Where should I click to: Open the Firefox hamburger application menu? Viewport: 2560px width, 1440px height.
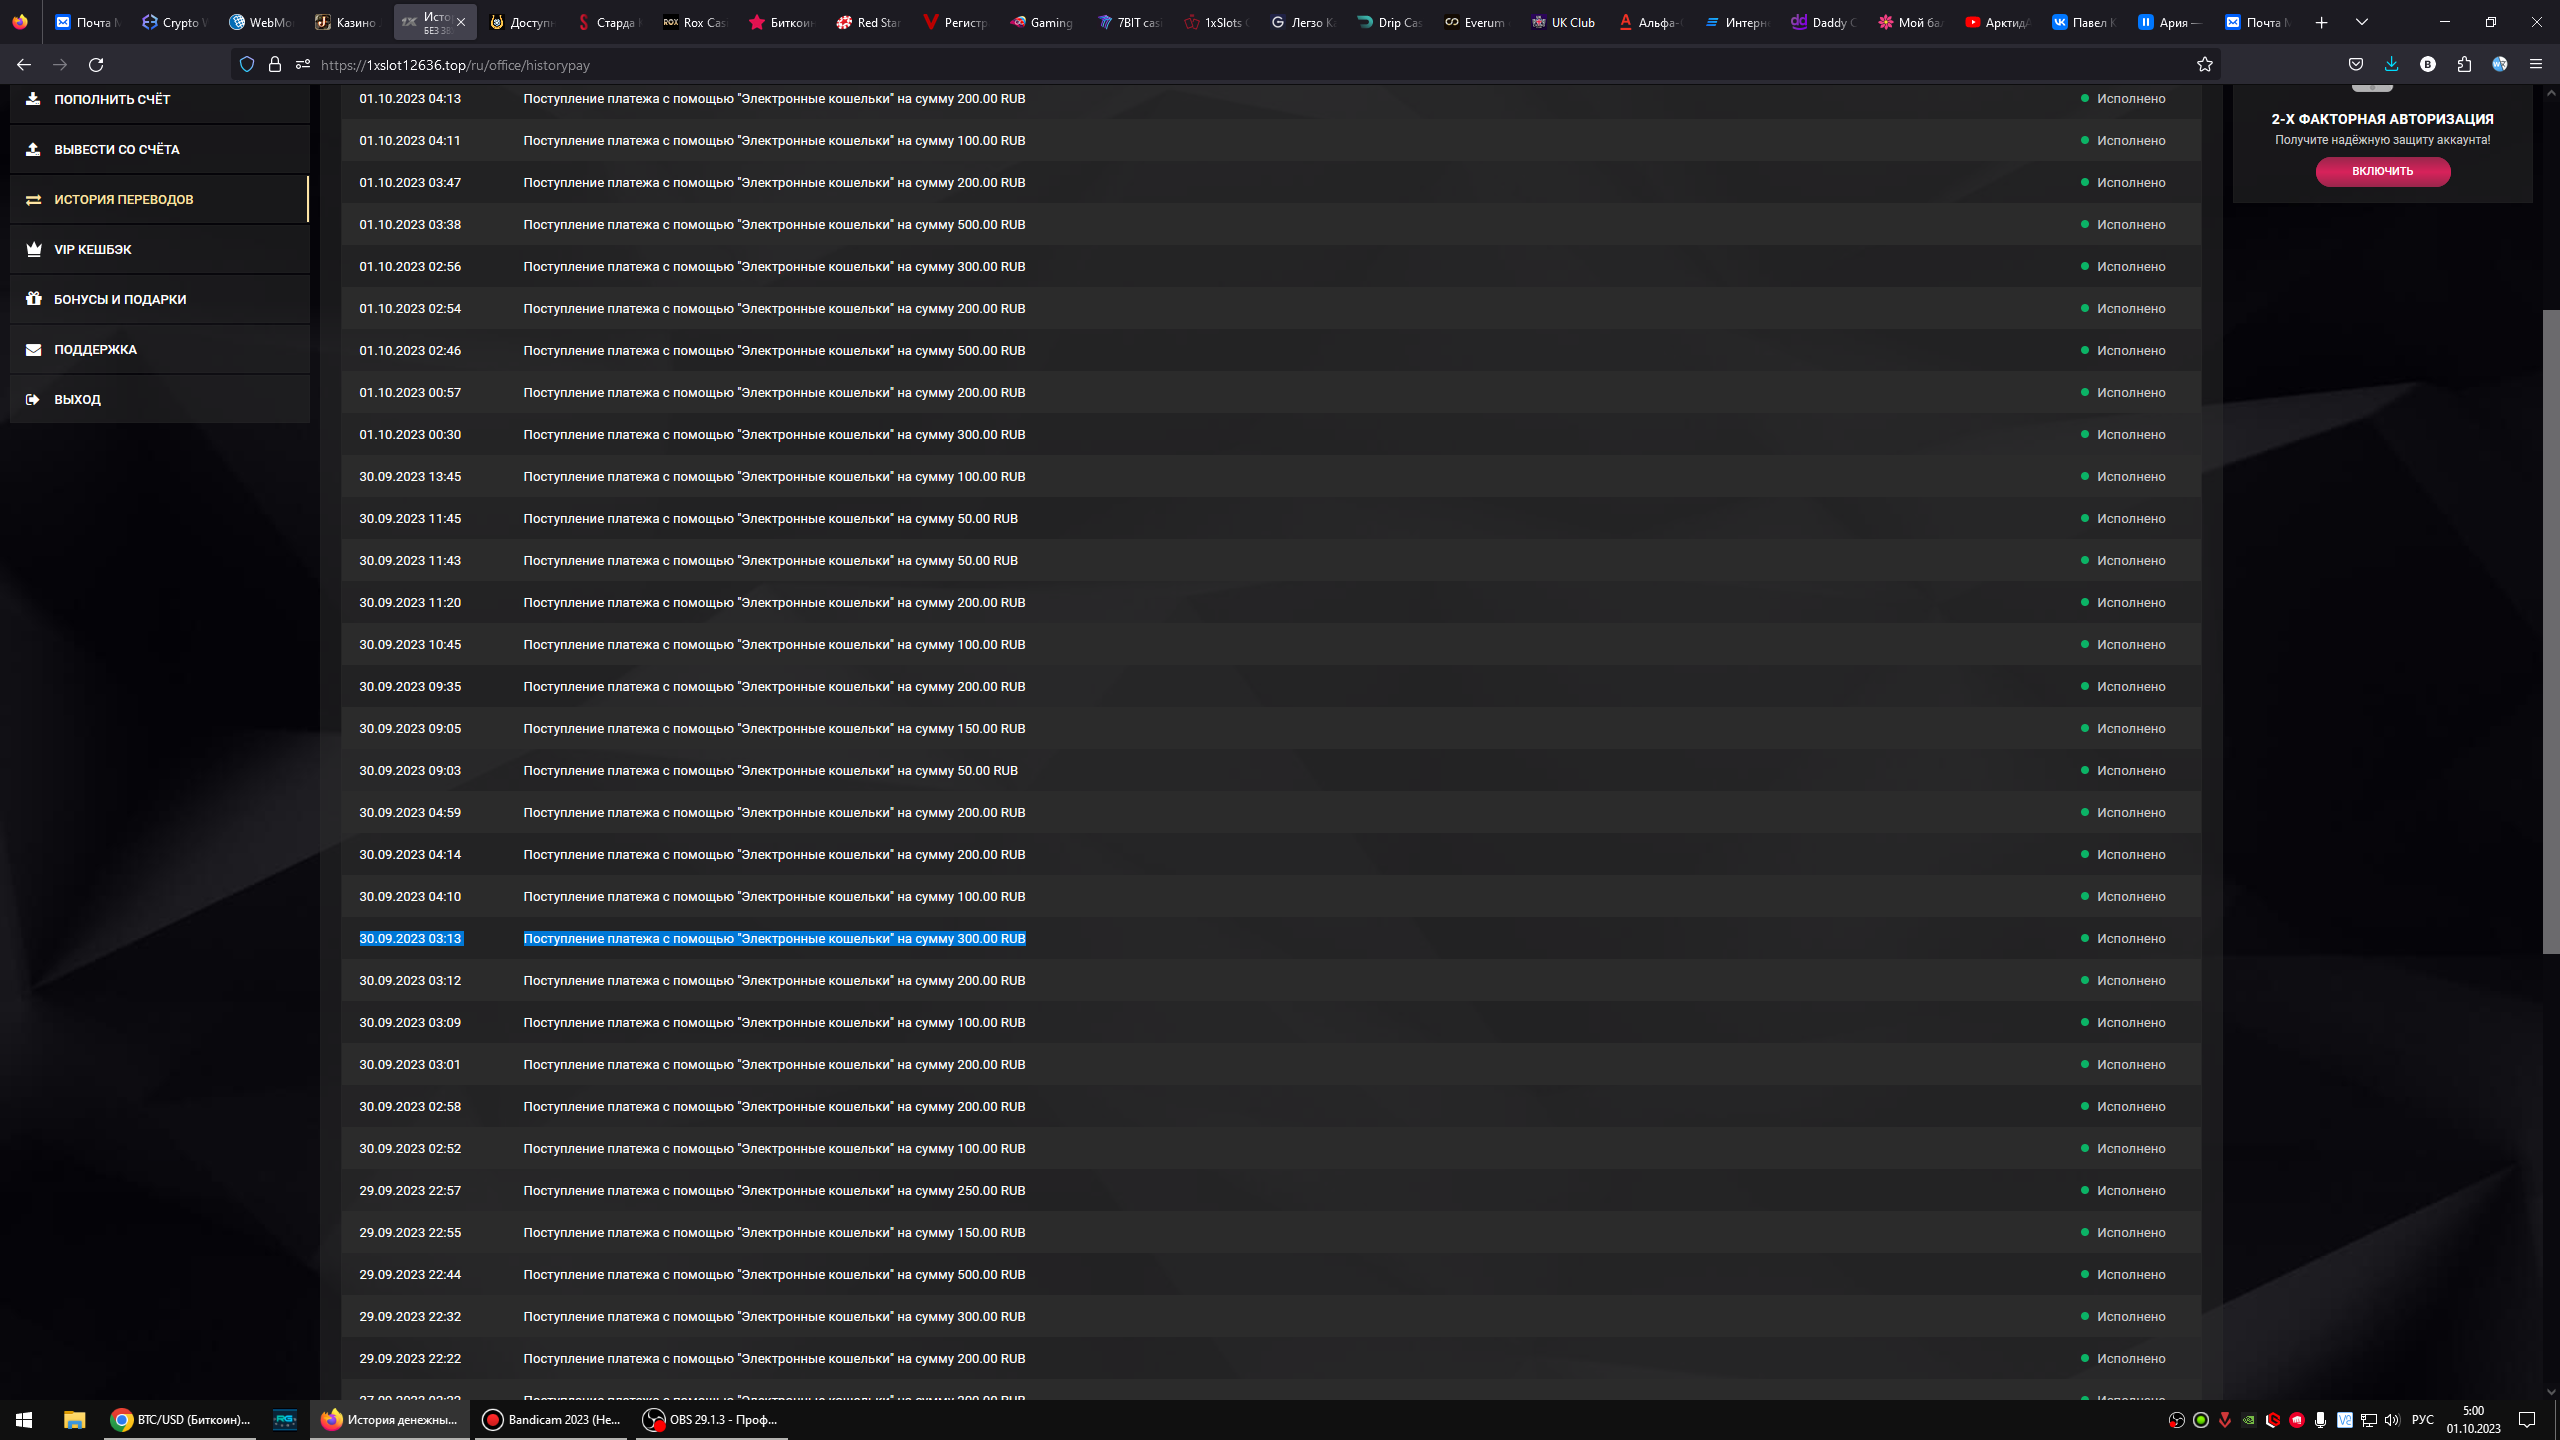tap(2535, 65)
